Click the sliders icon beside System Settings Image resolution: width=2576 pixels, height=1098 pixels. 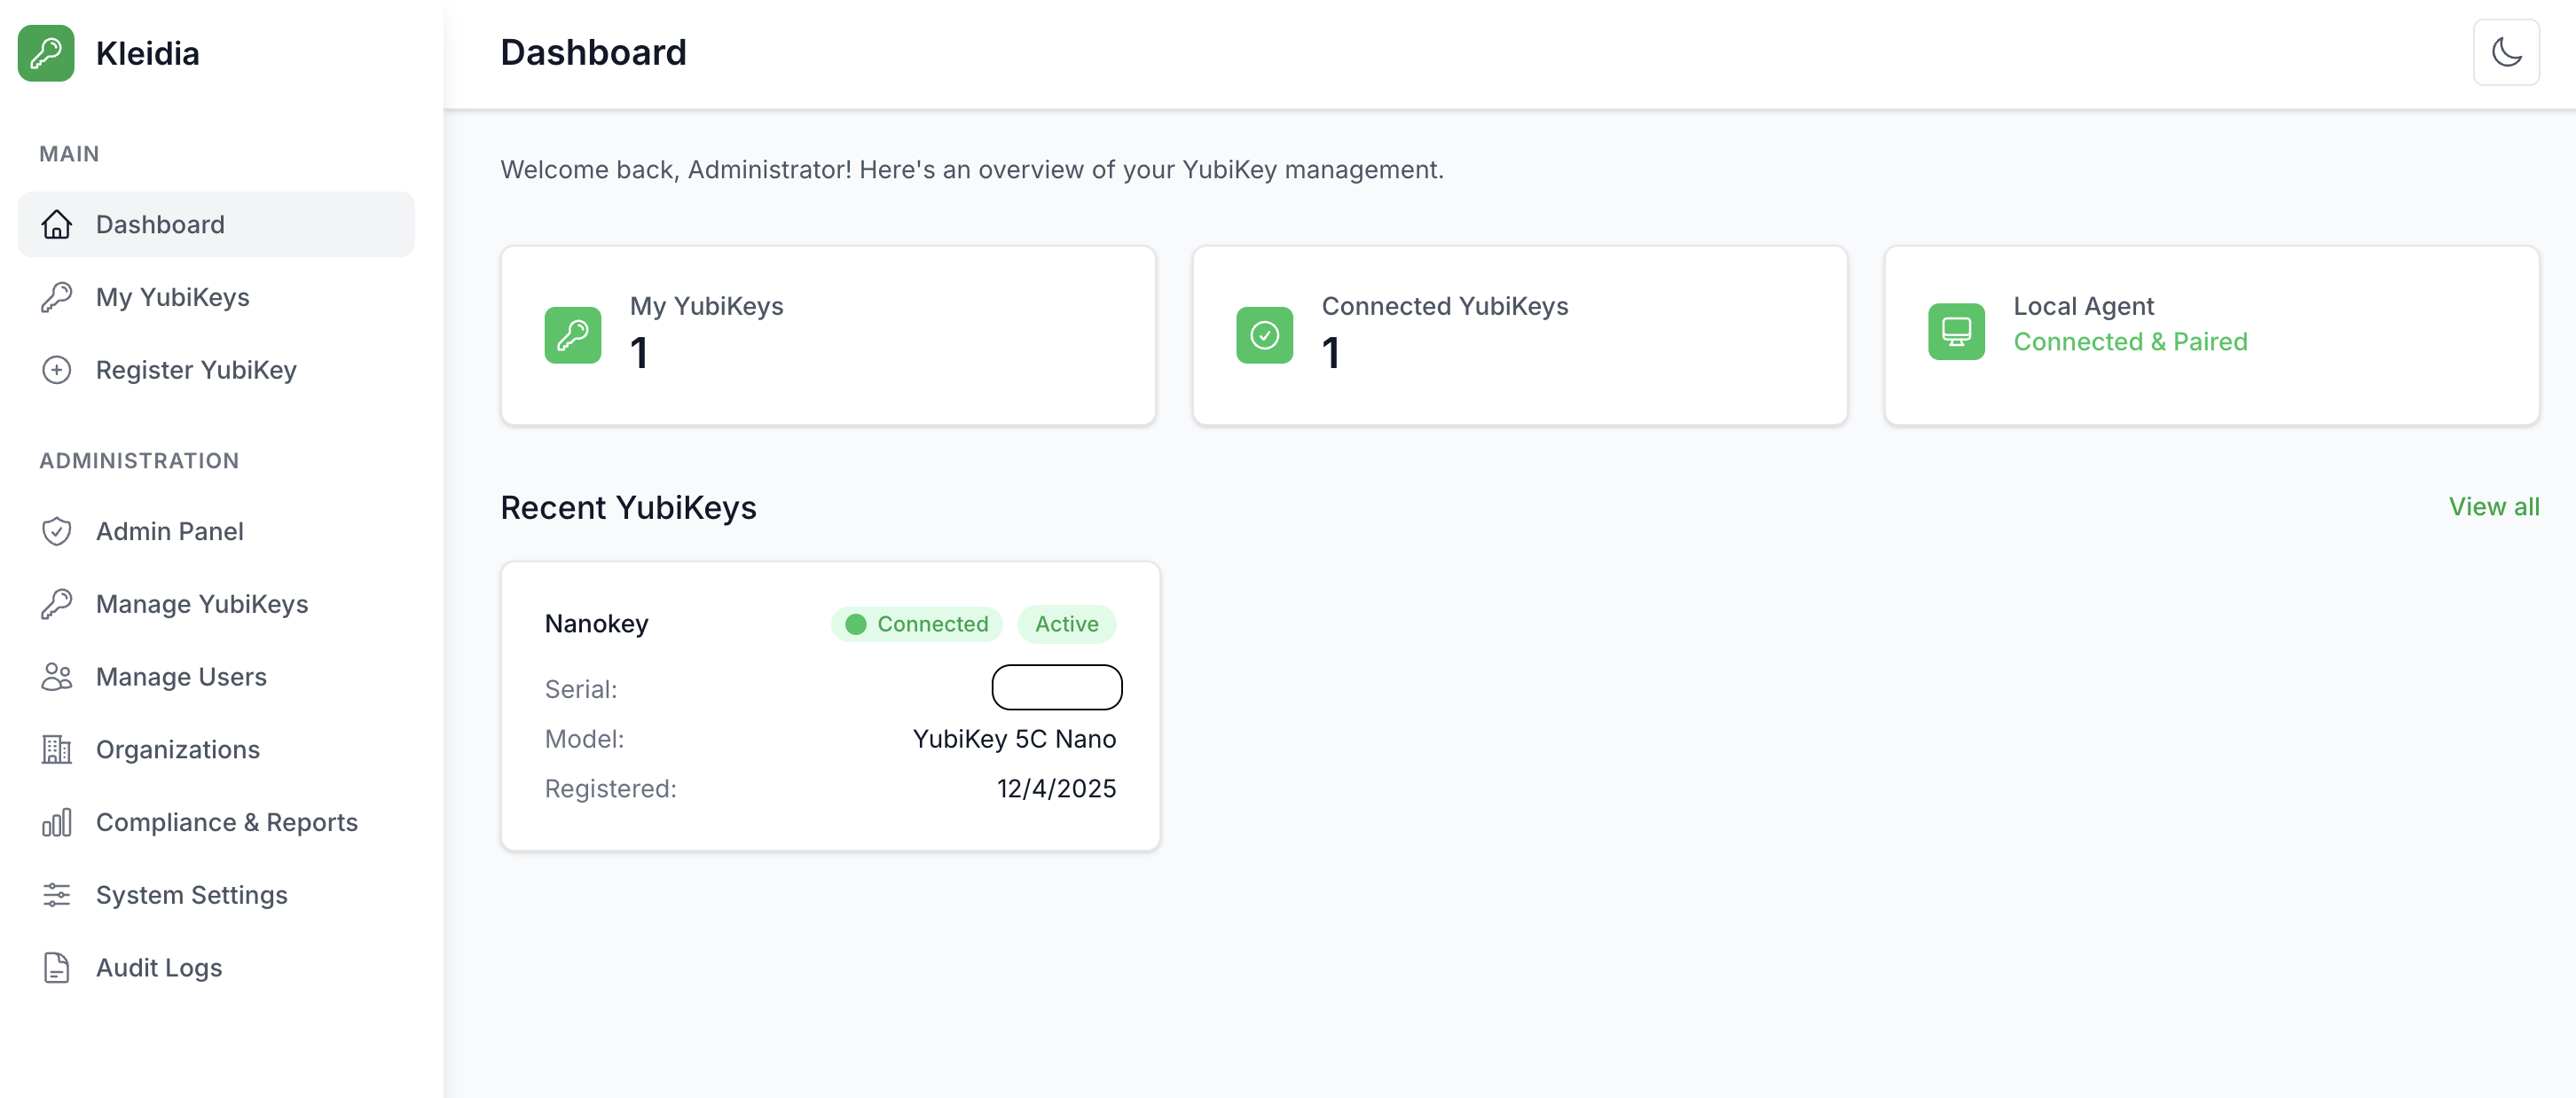pyautogui.click(x=57, y=895)
